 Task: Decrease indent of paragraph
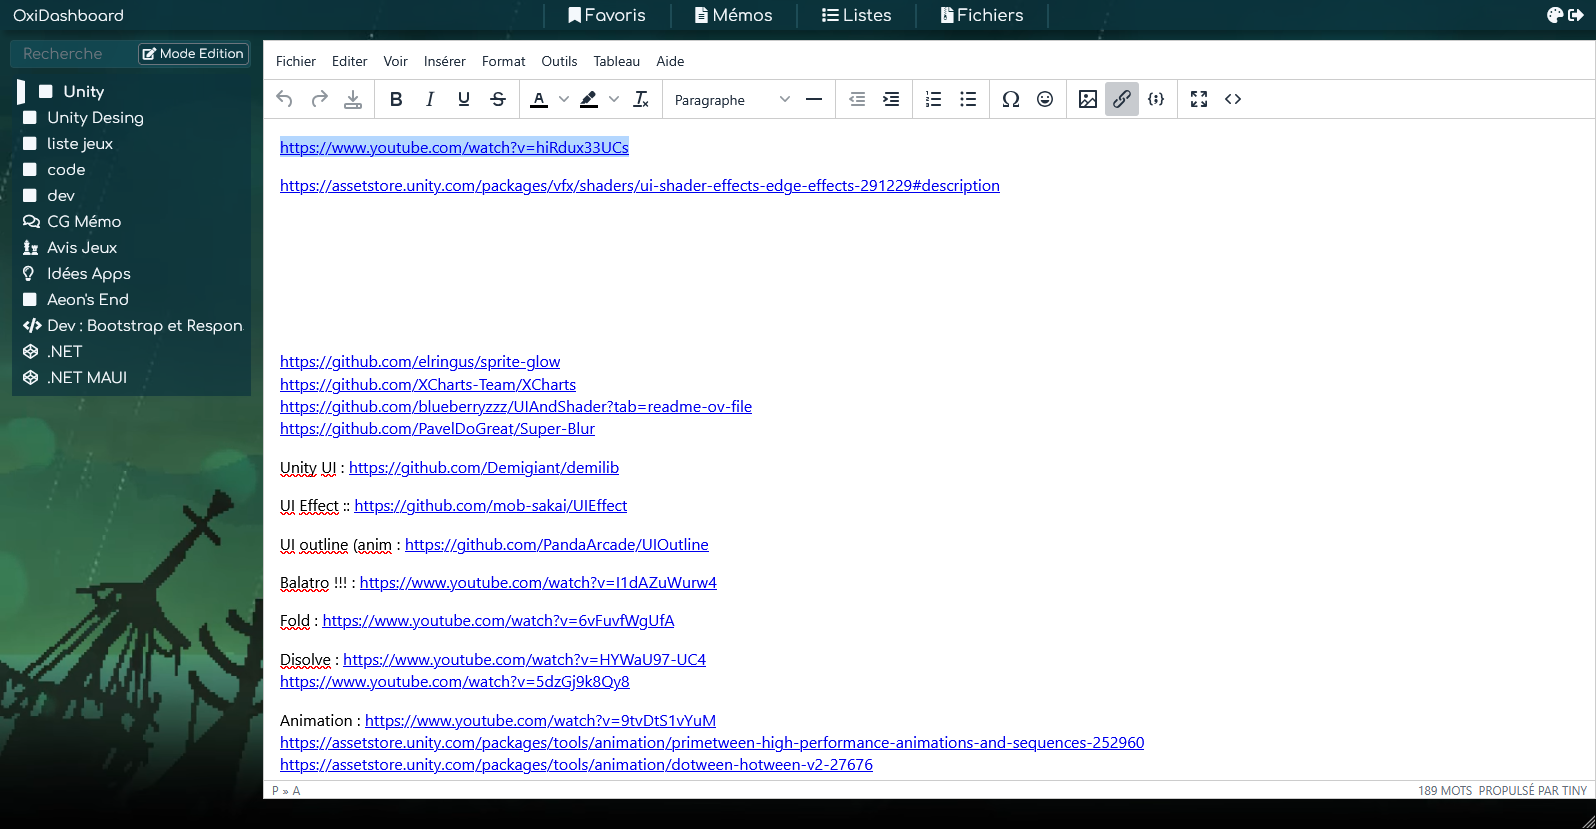click(x=857, y=99)
